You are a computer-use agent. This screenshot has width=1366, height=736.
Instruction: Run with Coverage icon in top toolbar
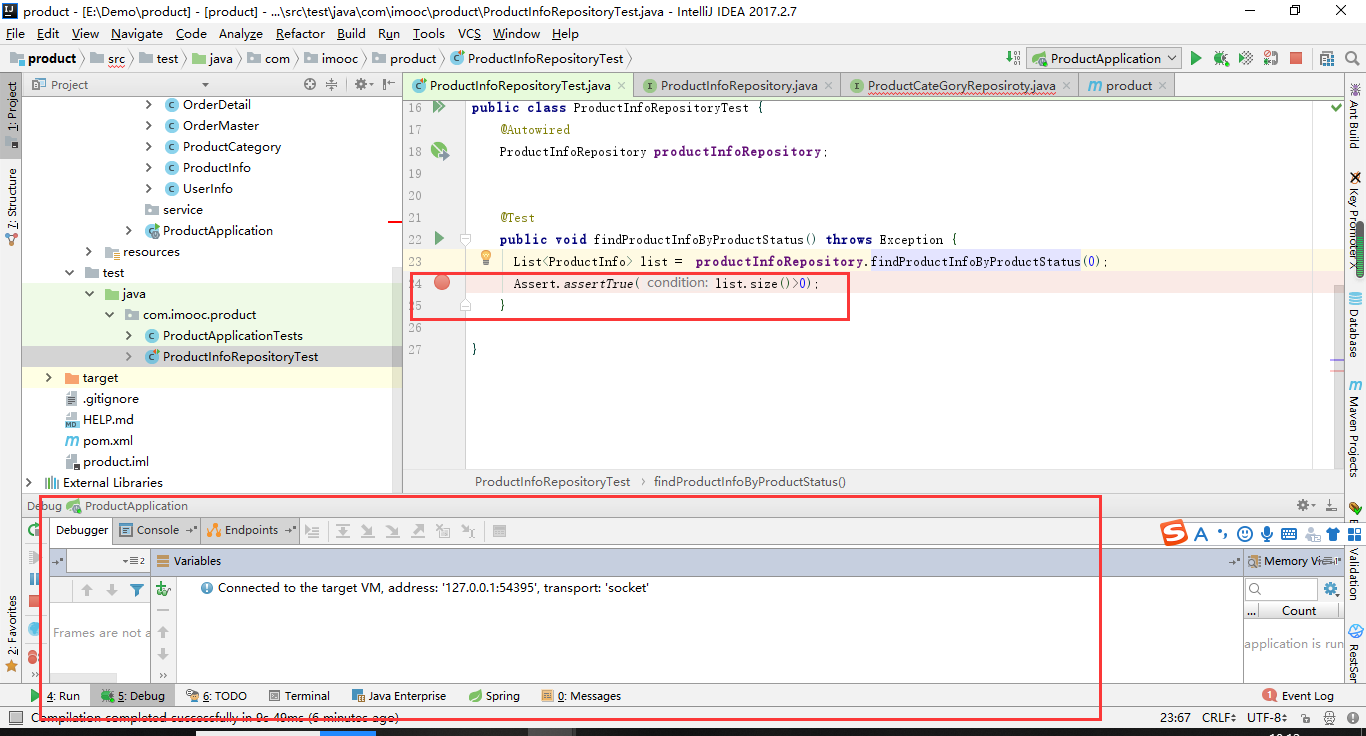tap(1246, 58)
